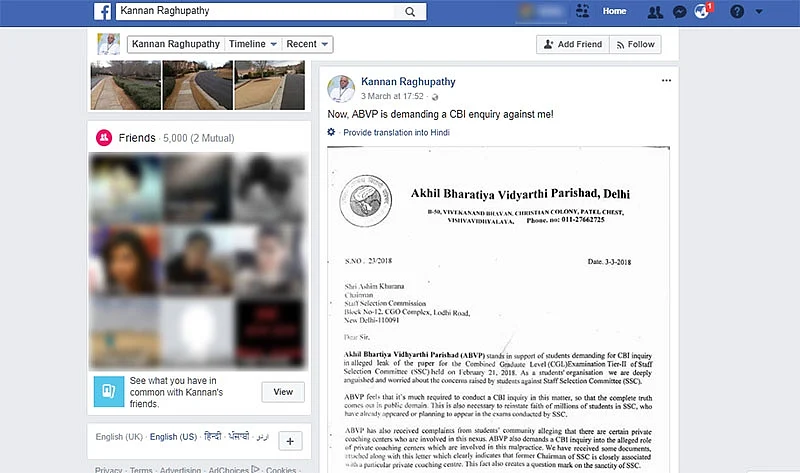Select the Urdu language link

[262, 437]
